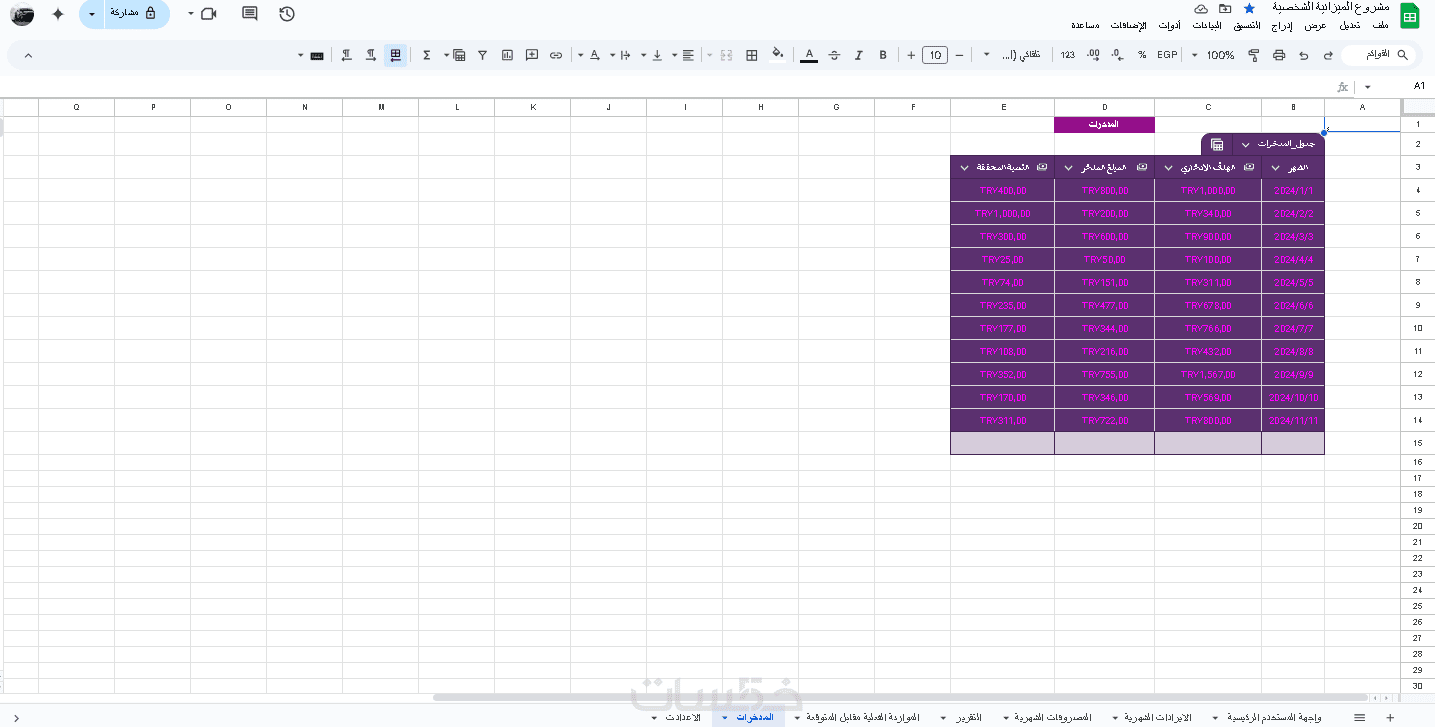Open the 123 number formats menu
This screenshot has width=1435, height=727.
[1068, 55]
